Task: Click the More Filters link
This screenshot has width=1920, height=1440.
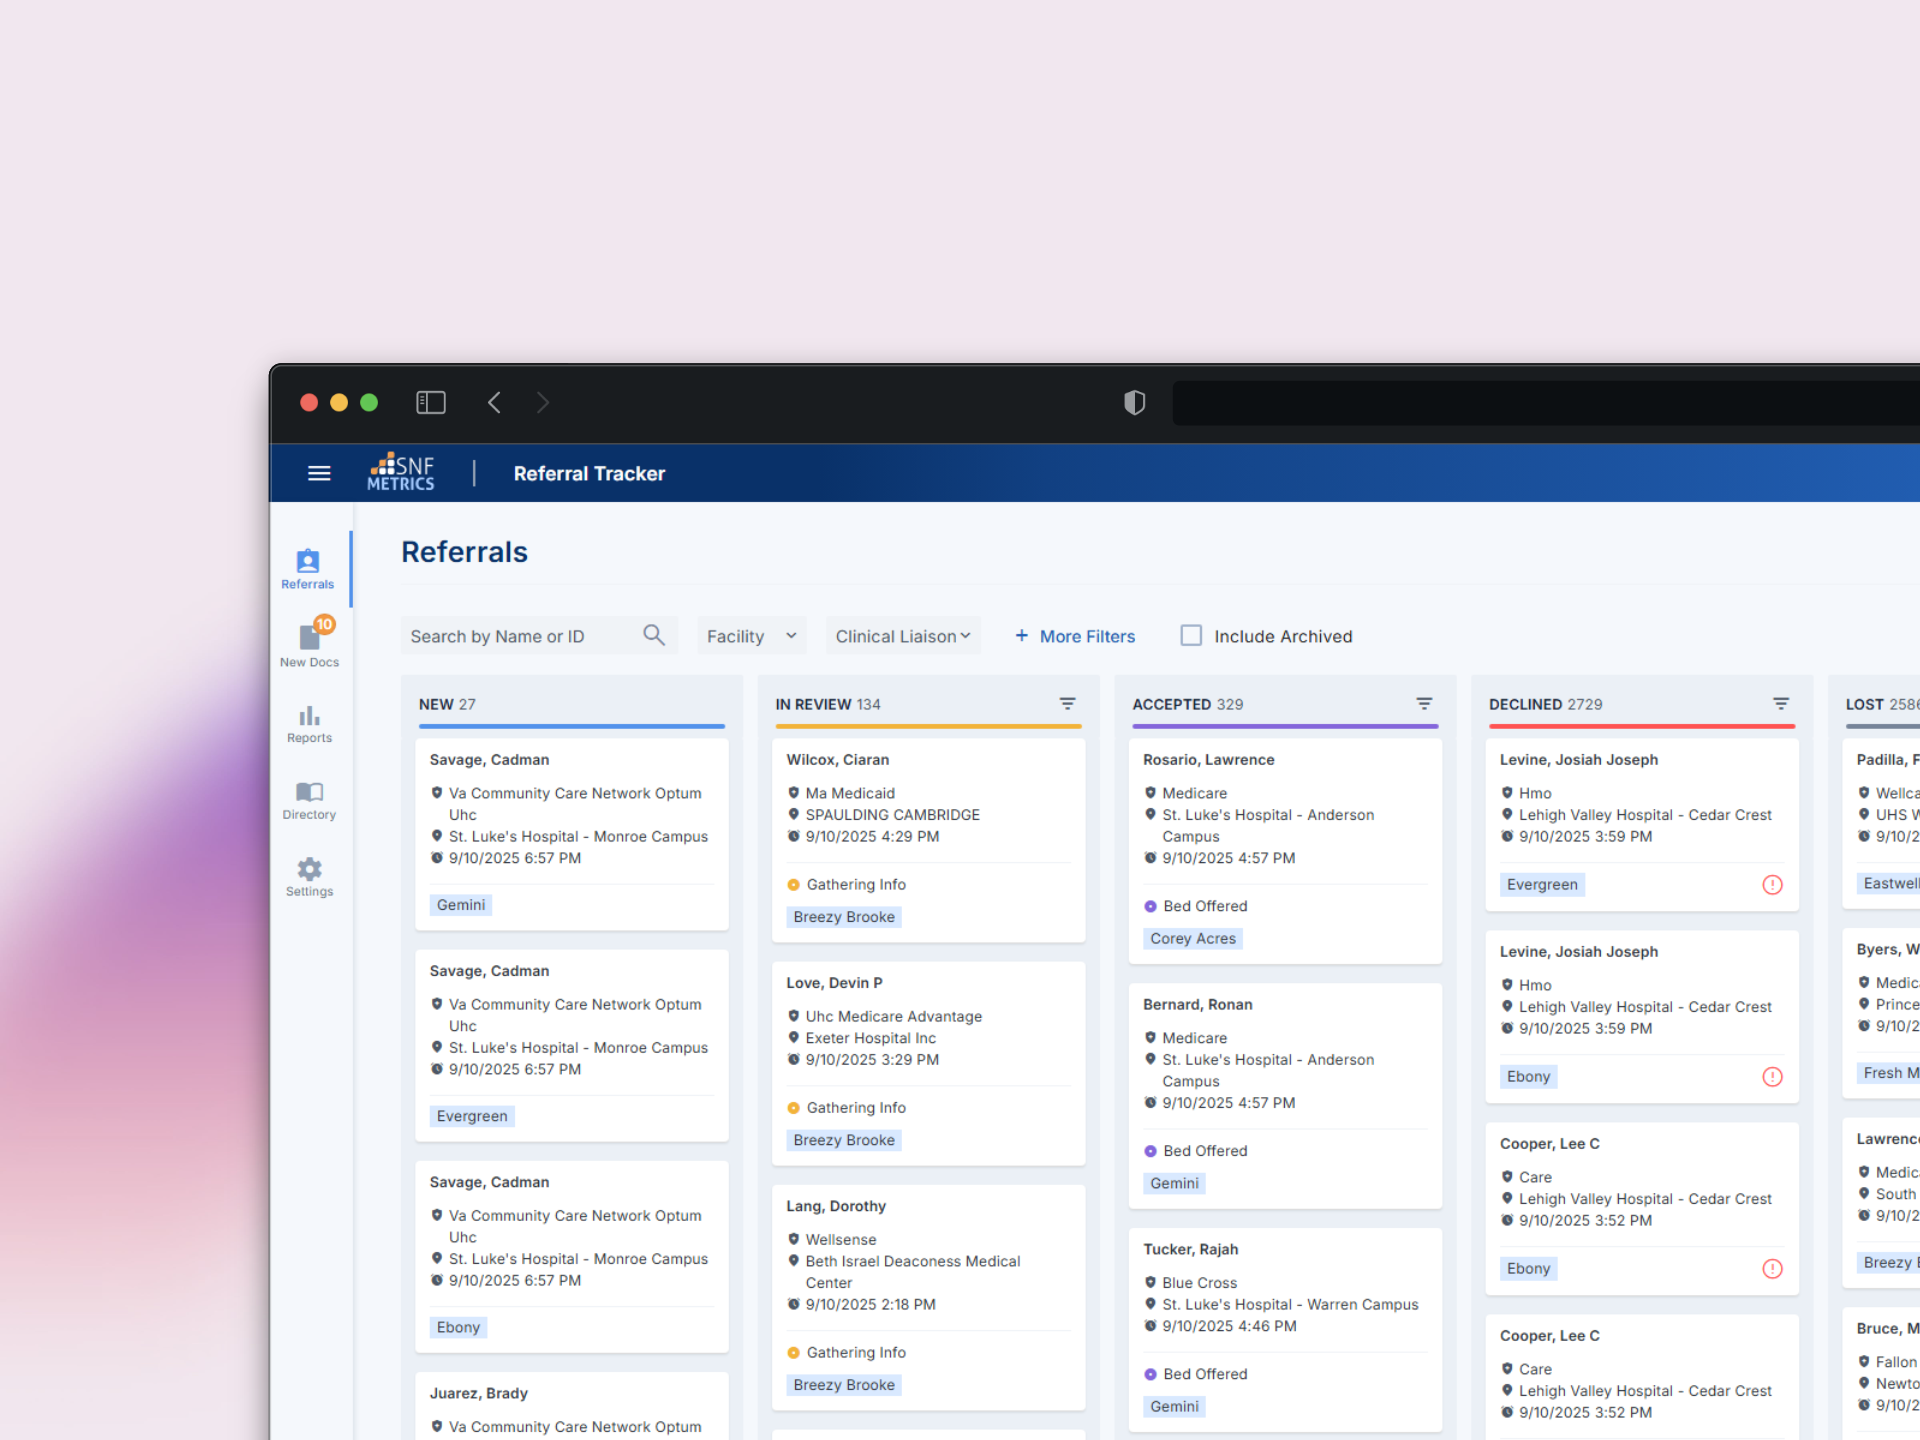Action: coord(1075,636)
